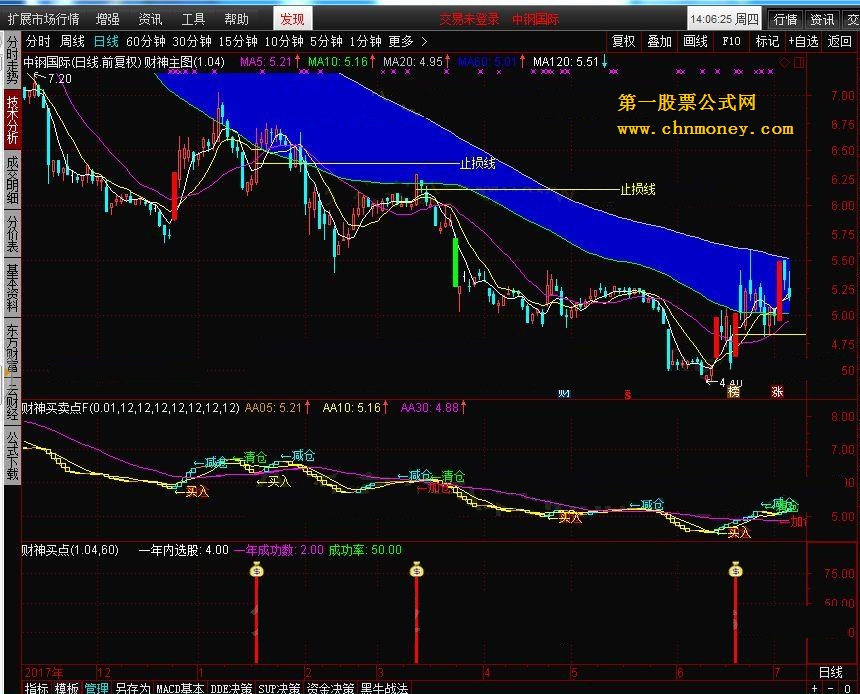Open the 扩展市场行情 menu
Screen dimensions: 860x694
(44, 19)
